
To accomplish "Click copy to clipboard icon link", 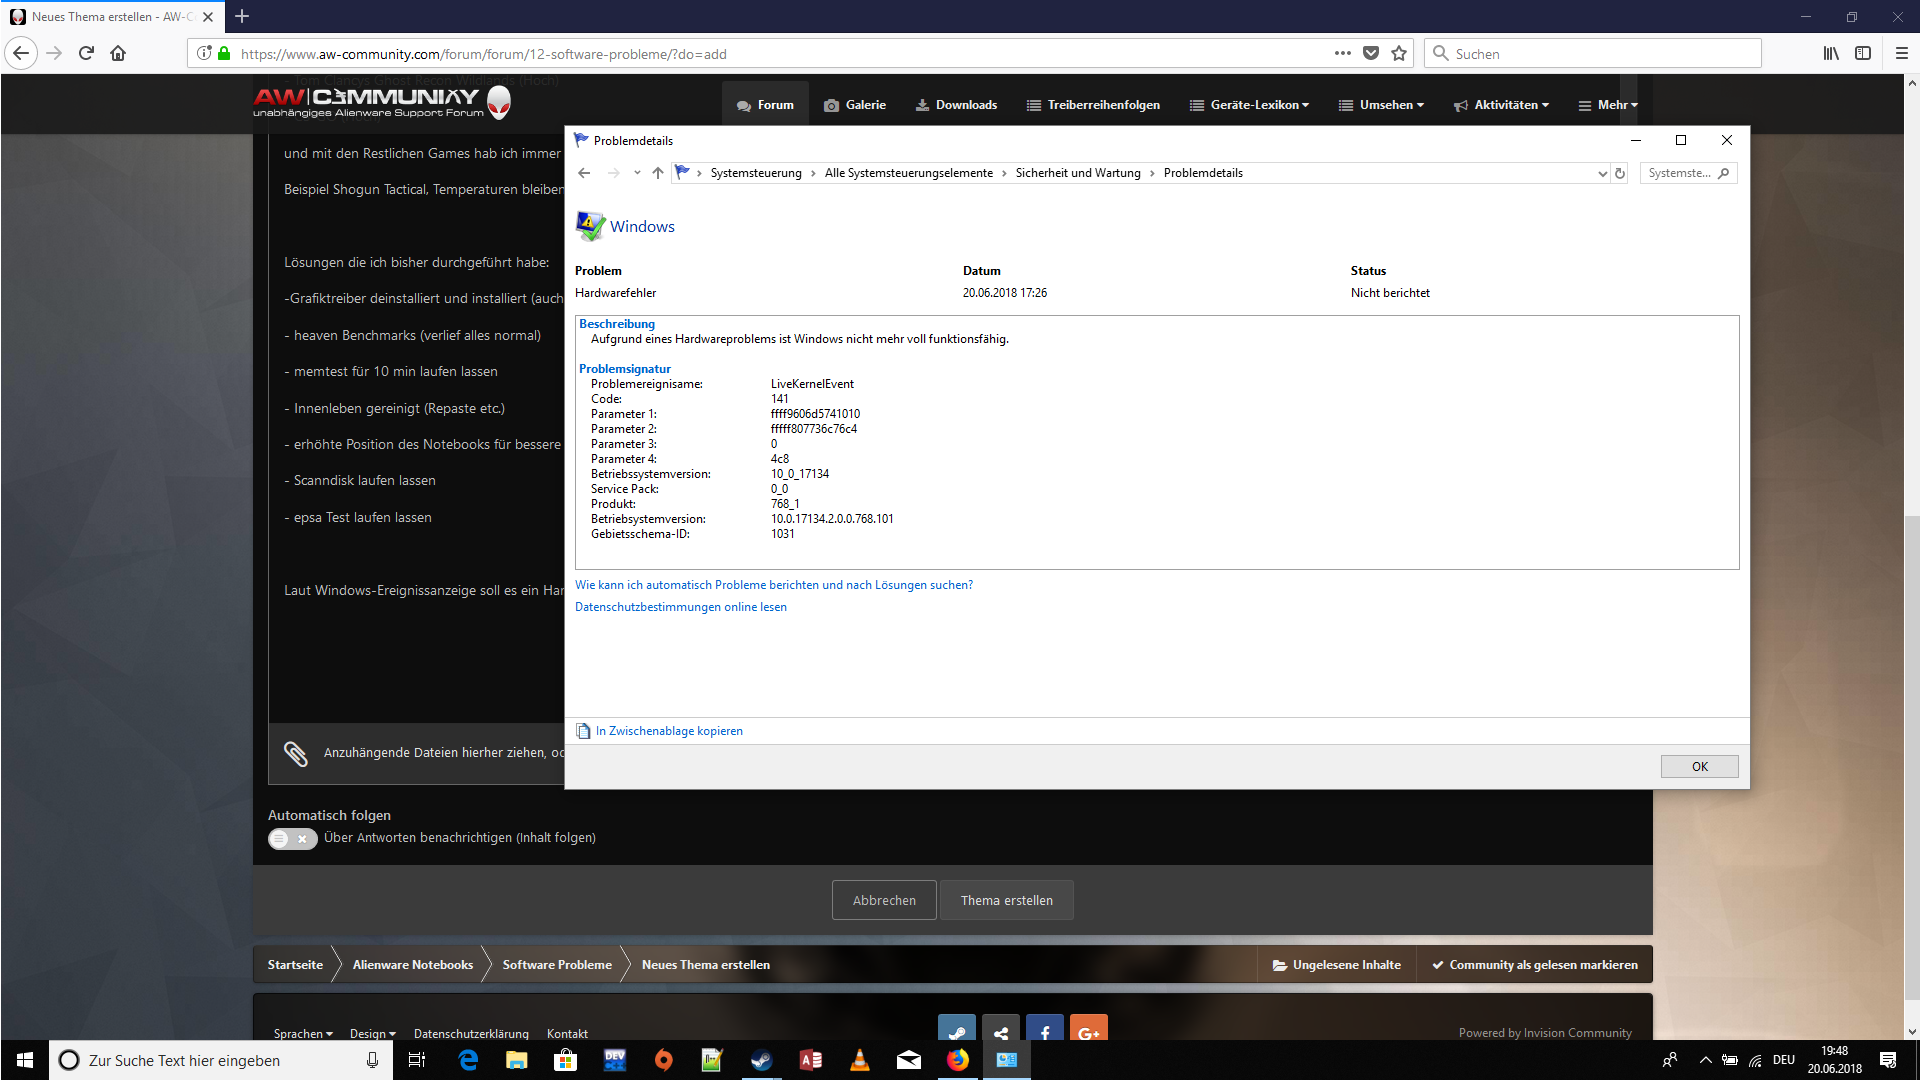I will [x=583, y=731].
